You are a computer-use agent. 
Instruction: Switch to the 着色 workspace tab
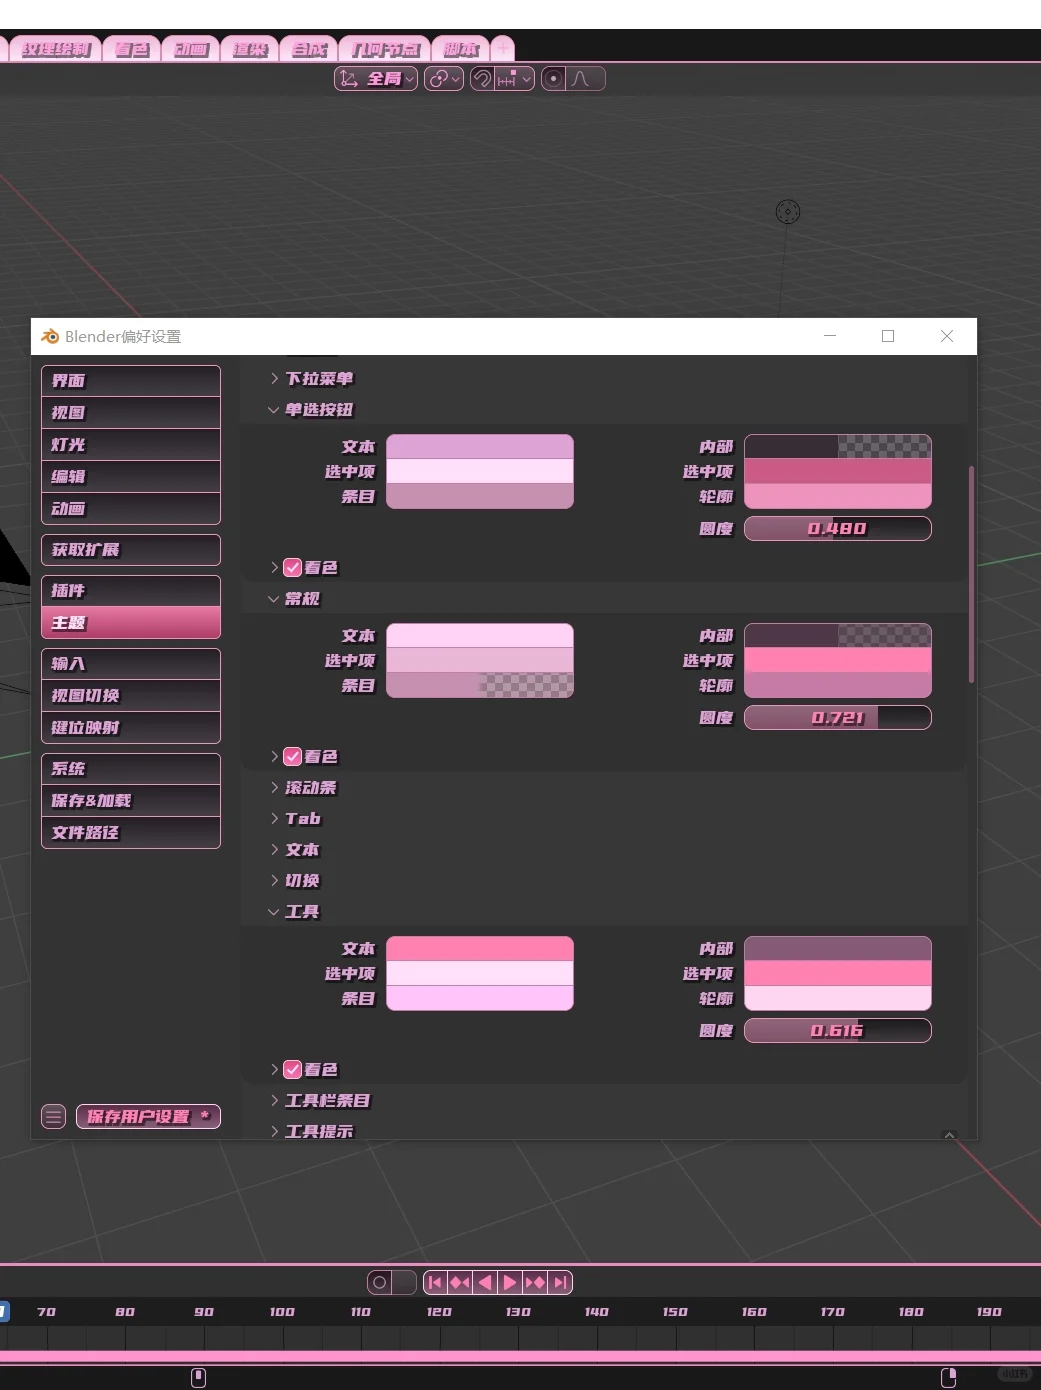pyautogui.click(x=132, y=49)
